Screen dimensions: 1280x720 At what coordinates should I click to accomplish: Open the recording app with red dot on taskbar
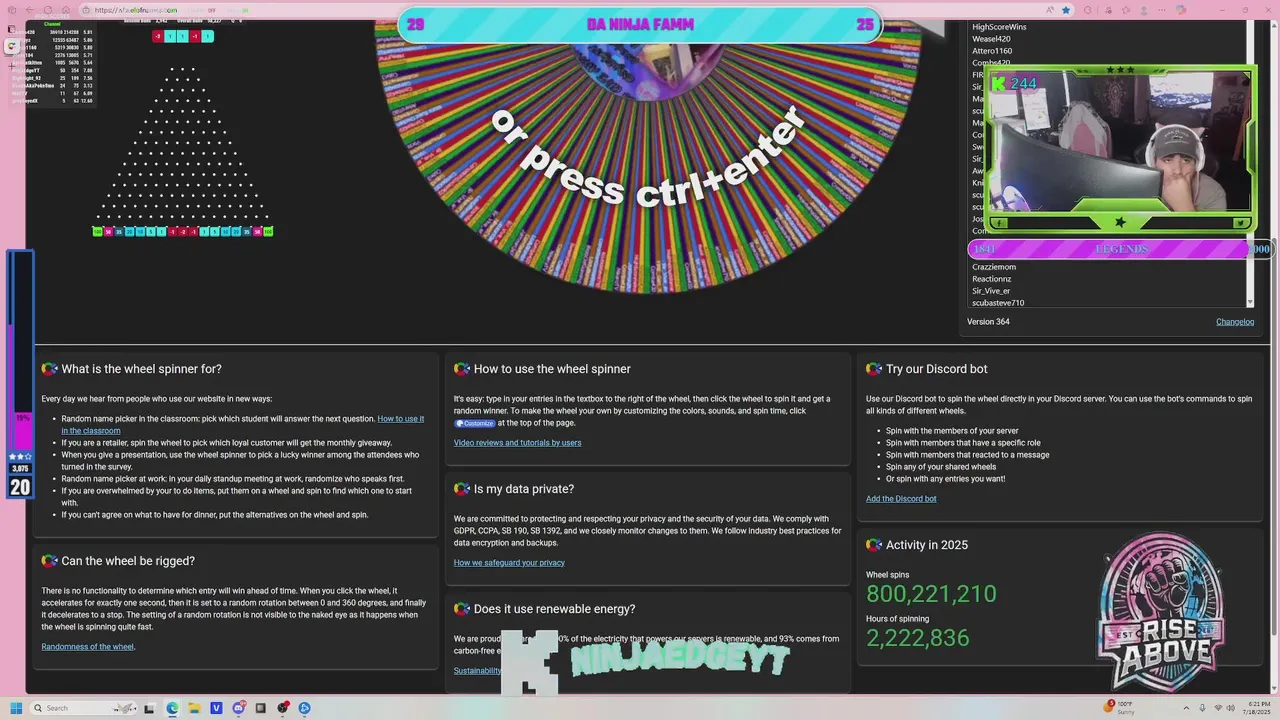(x=283, y=707)
